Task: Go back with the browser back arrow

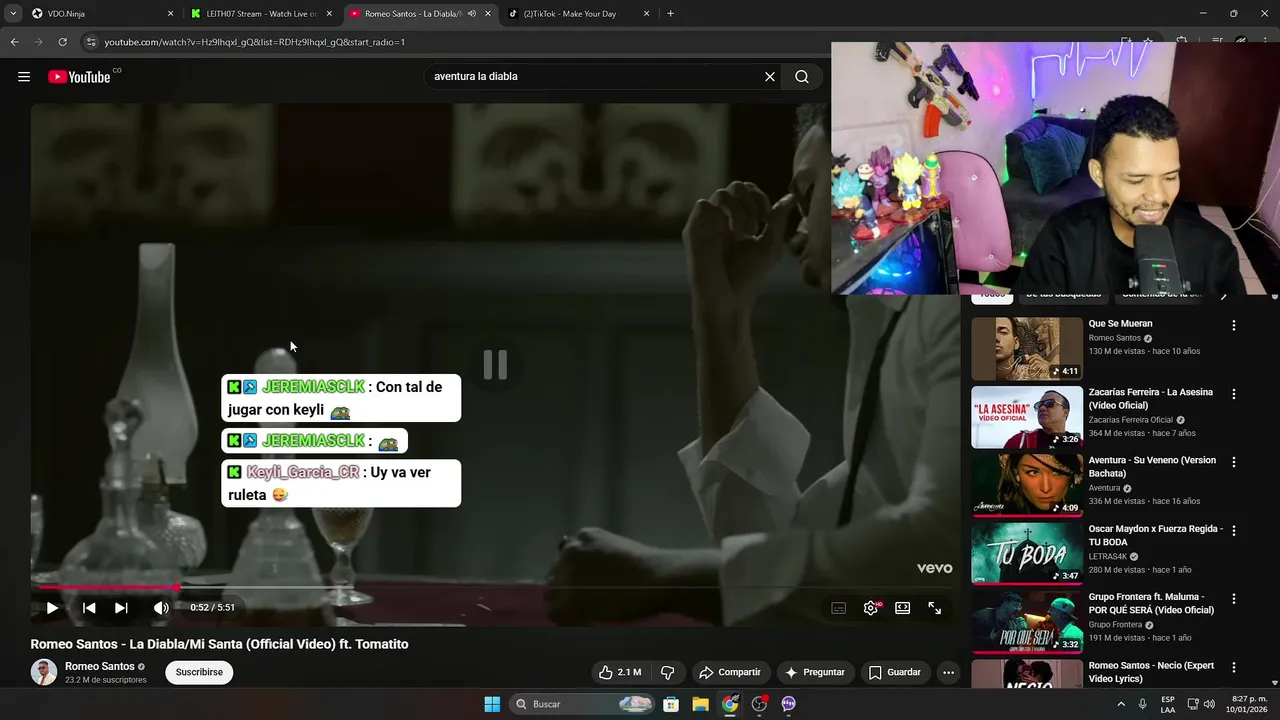Action: 14,42
